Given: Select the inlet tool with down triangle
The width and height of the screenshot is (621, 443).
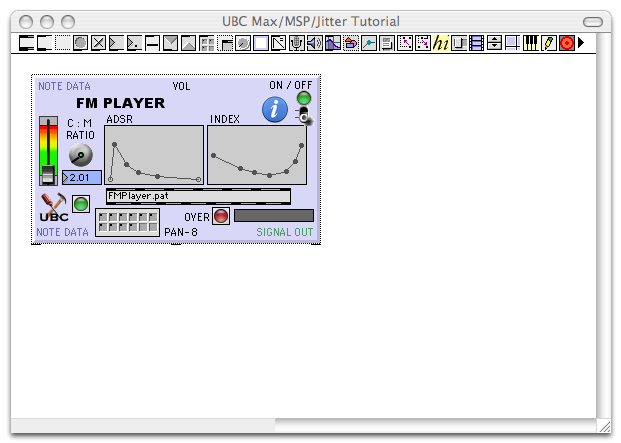Looking at the screenshot, I should [x=171, y=43].
